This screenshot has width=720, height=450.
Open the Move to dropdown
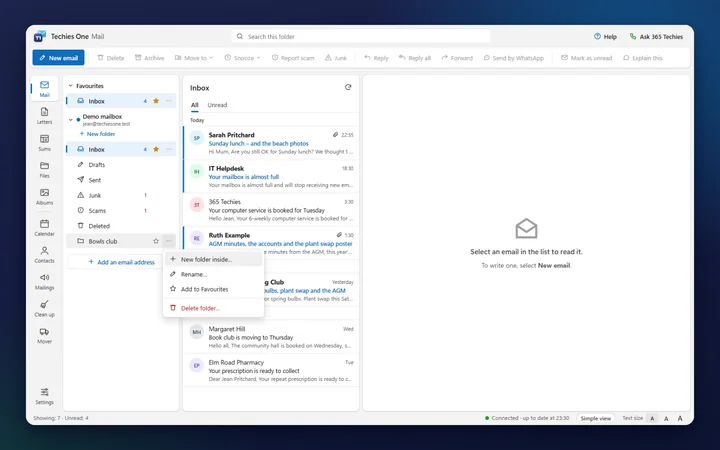[194, 58]
